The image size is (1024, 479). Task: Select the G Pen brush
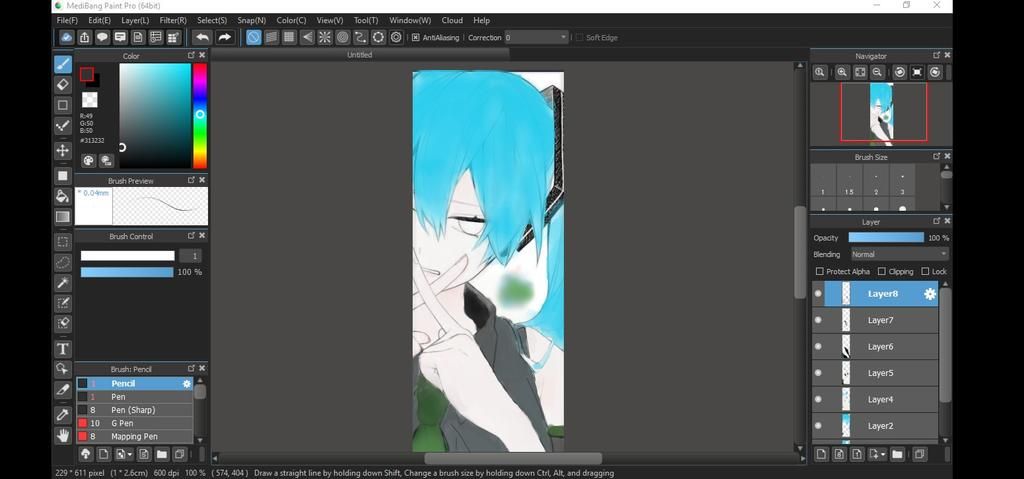(135, 423)
